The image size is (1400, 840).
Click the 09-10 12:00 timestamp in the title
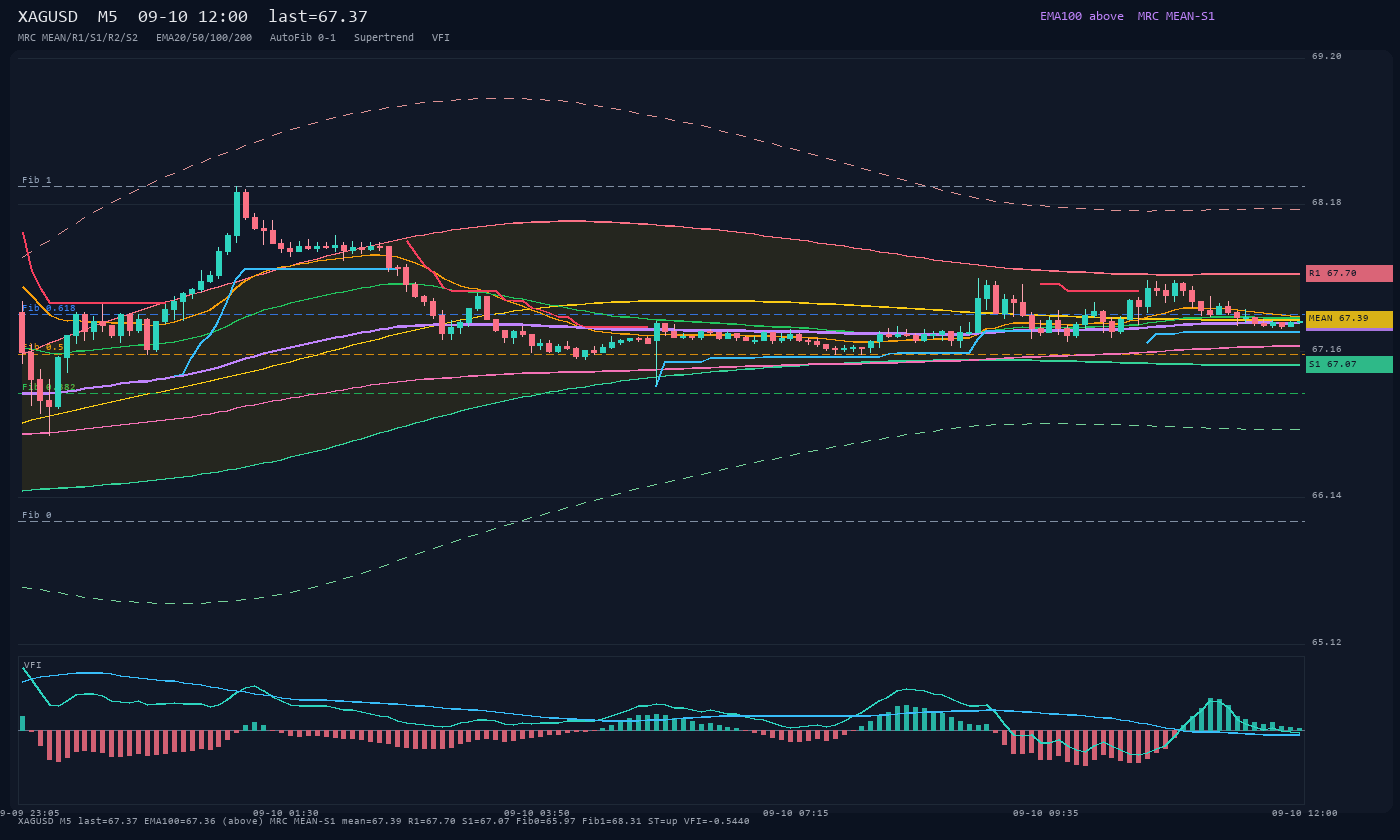point(193,17)
